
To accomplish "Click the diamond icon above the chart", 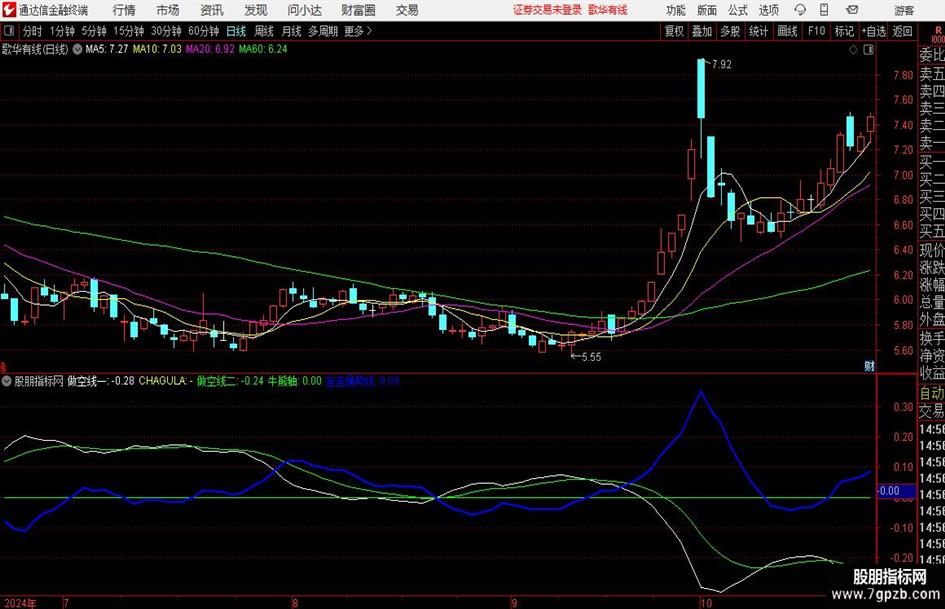I will (x=853, y=50).
